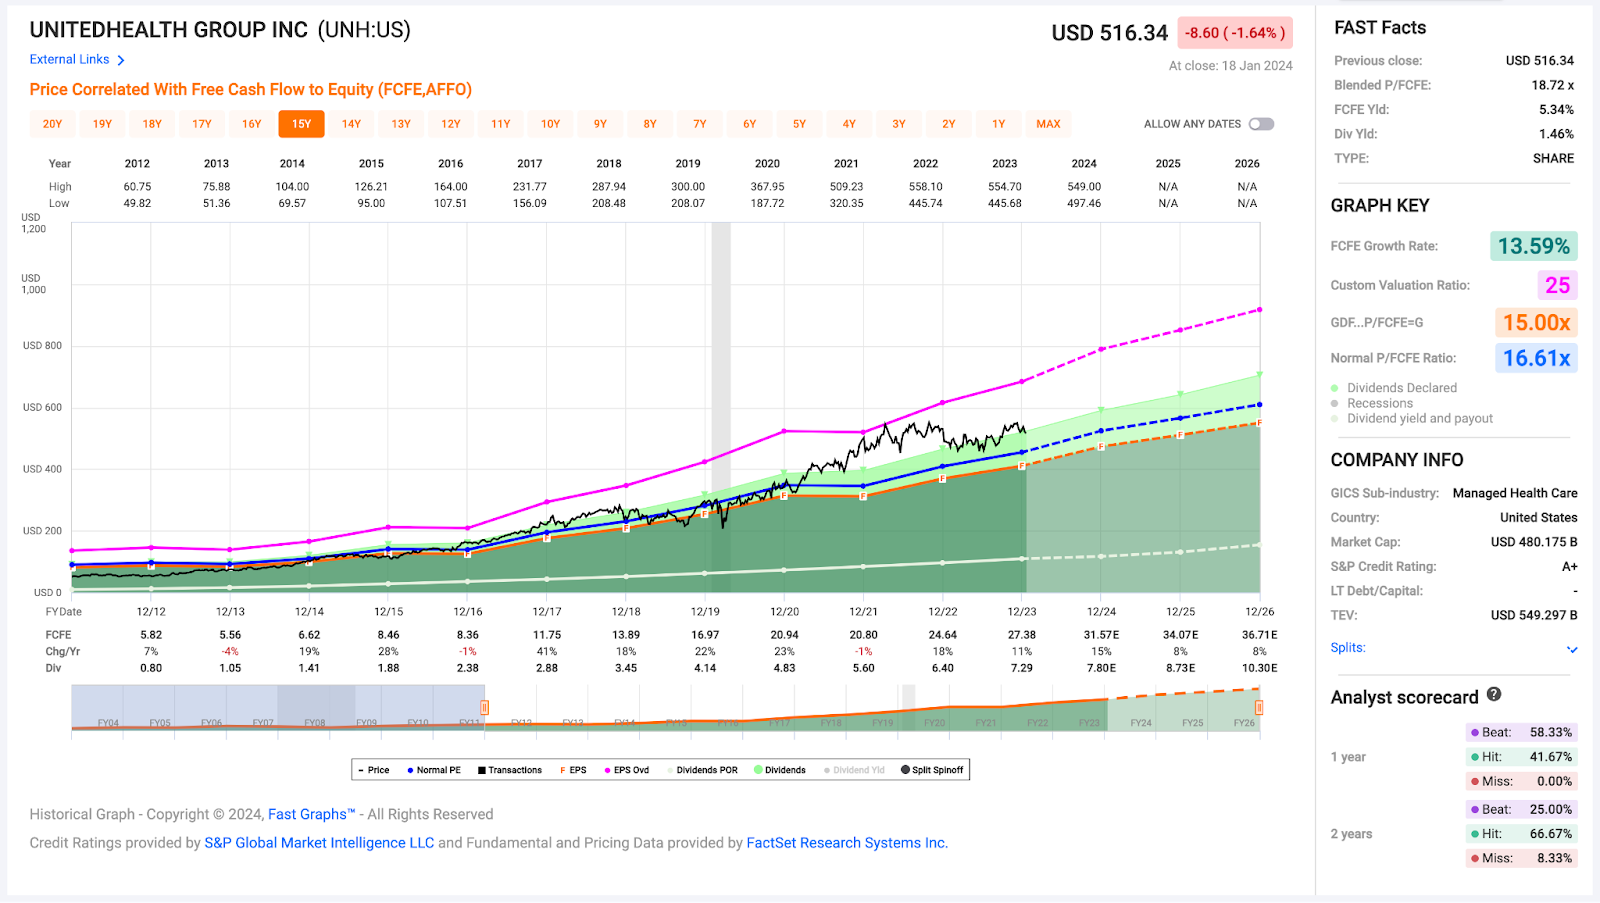The image size is (1600, 903).
Task: Open S&P Global Market Intelligence LLC link
Action: click(319, 843)
